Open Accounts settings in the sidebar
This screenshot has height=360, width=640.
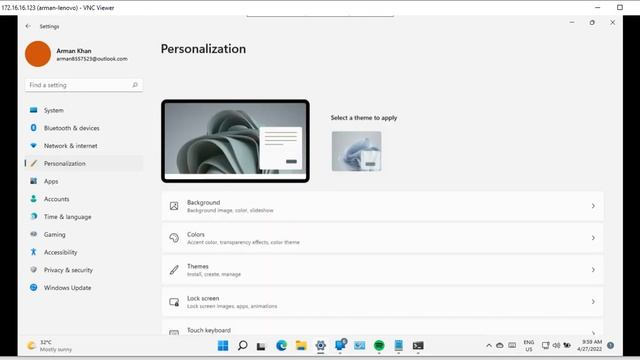[x=84, y=199]
